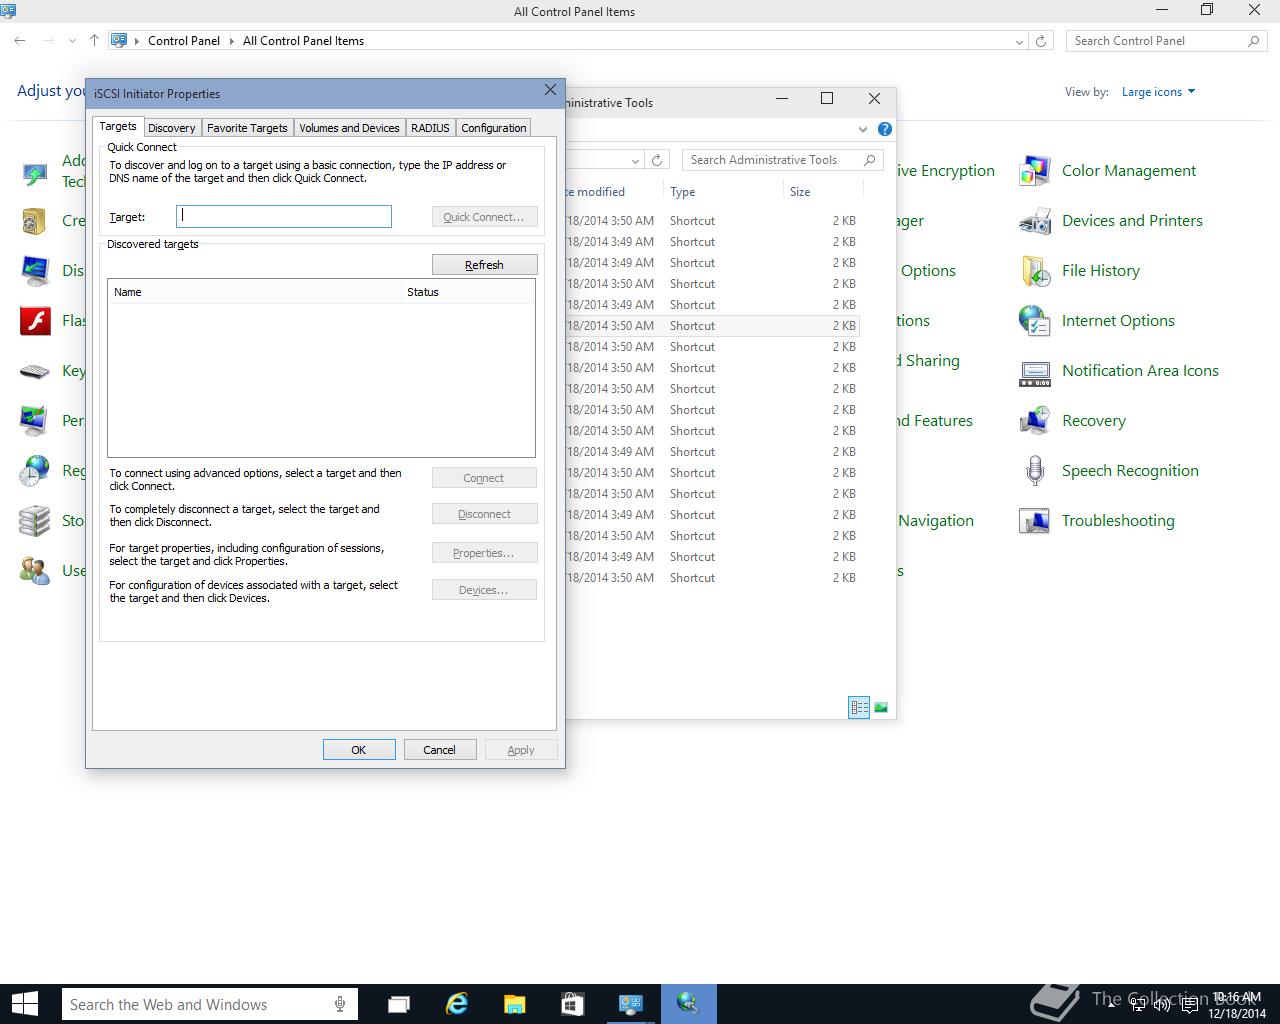
Task: Close the iSCSI Initiator Properties dialog
Action: tap(550, 90)
